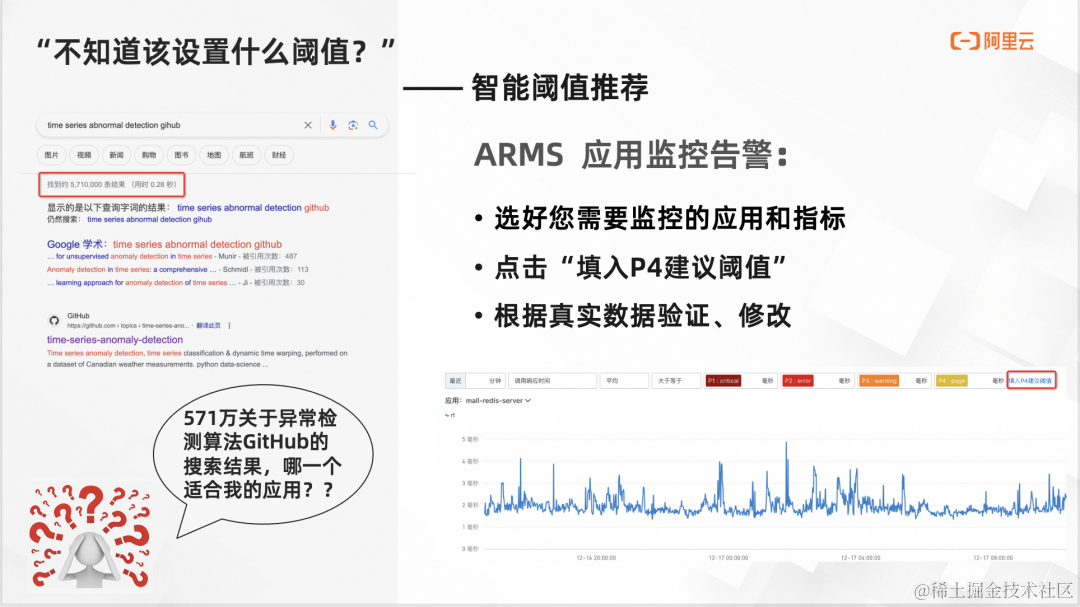The width and height of the screenshot is (1080, 607).
Task: Click the 12-17 00:00:00 axis label
Action: pos(728,558)
